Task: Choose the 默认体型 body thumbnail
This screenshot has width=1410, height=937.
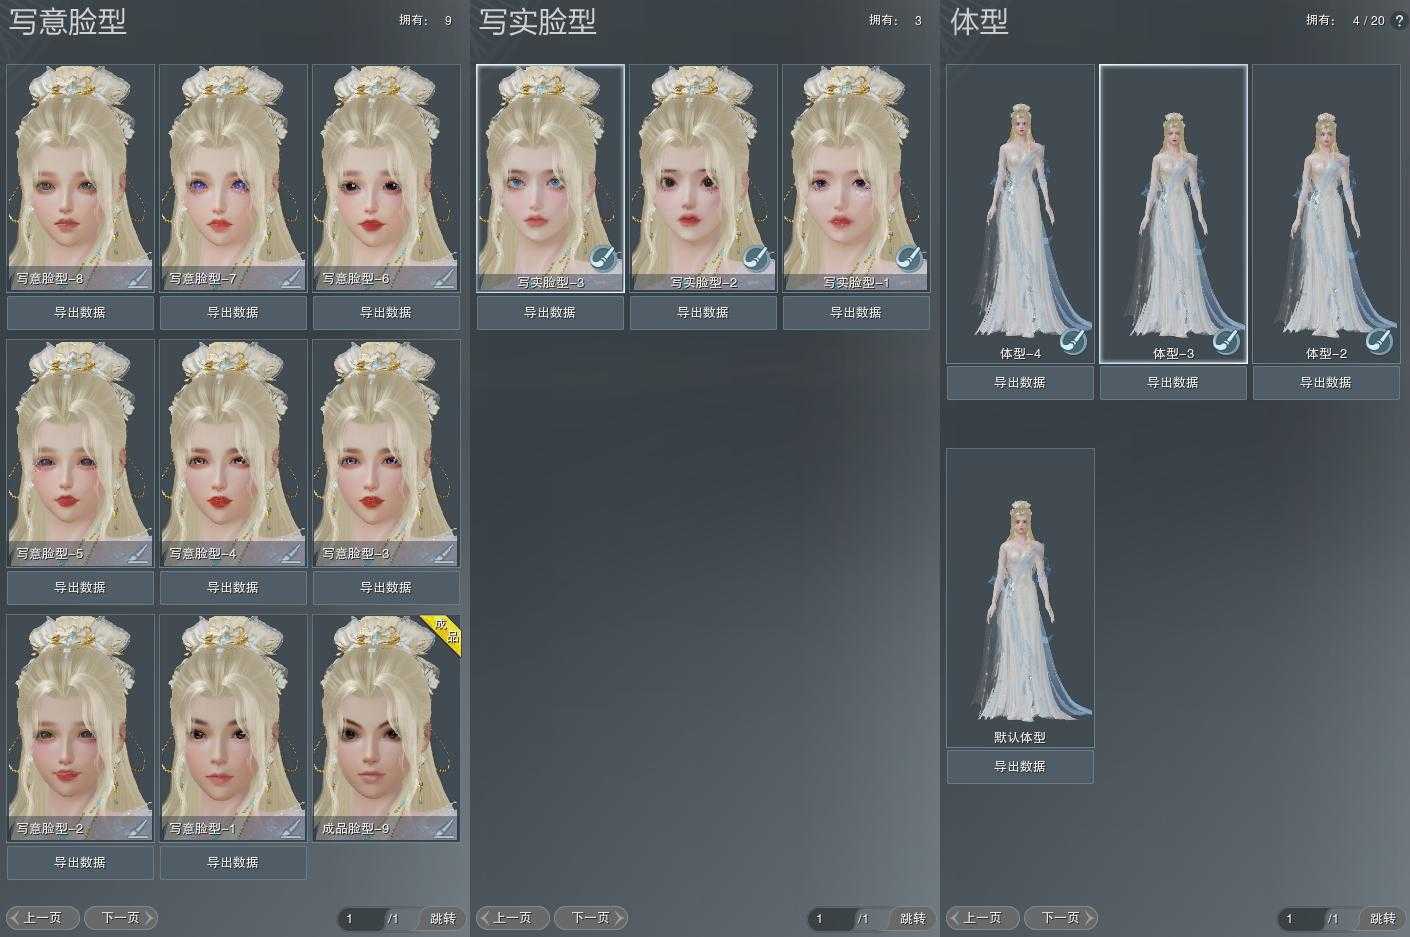Action: click(x=1020, y=590)
